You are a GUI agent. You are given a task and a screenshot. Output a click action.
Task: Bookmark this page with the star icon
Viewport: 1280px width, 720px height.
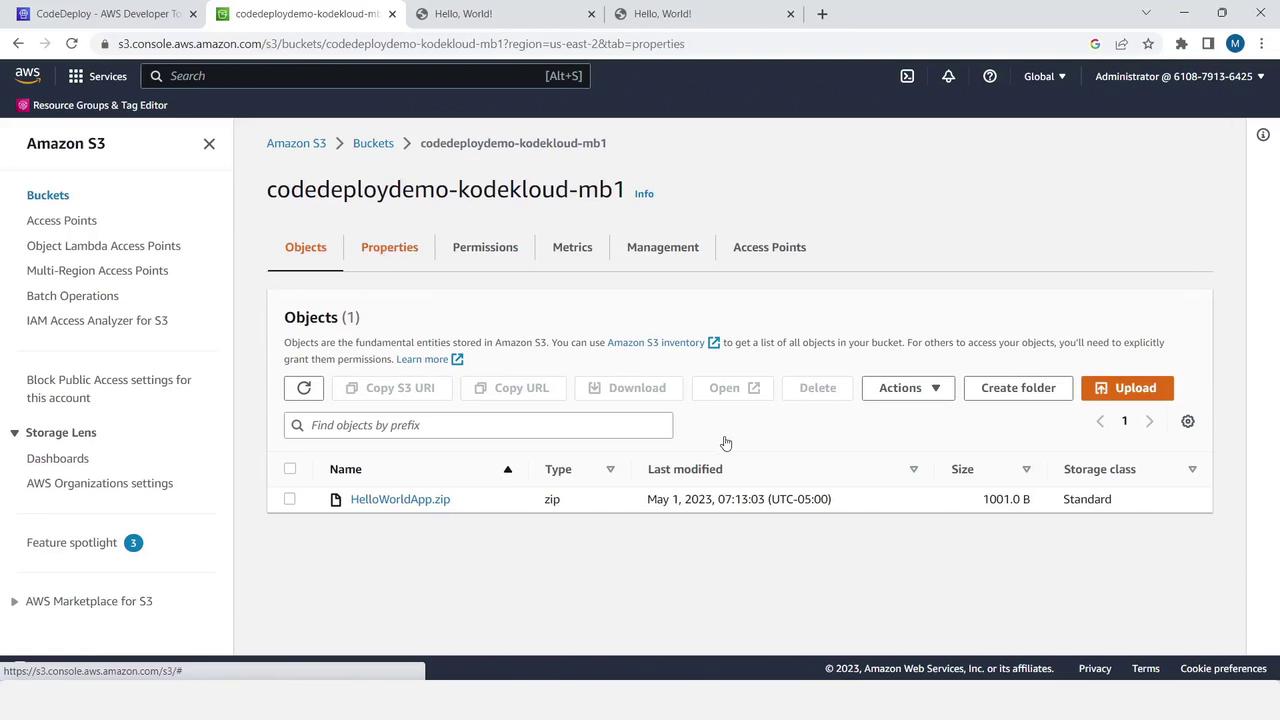pyautogui.click(x=1148, y=44)
